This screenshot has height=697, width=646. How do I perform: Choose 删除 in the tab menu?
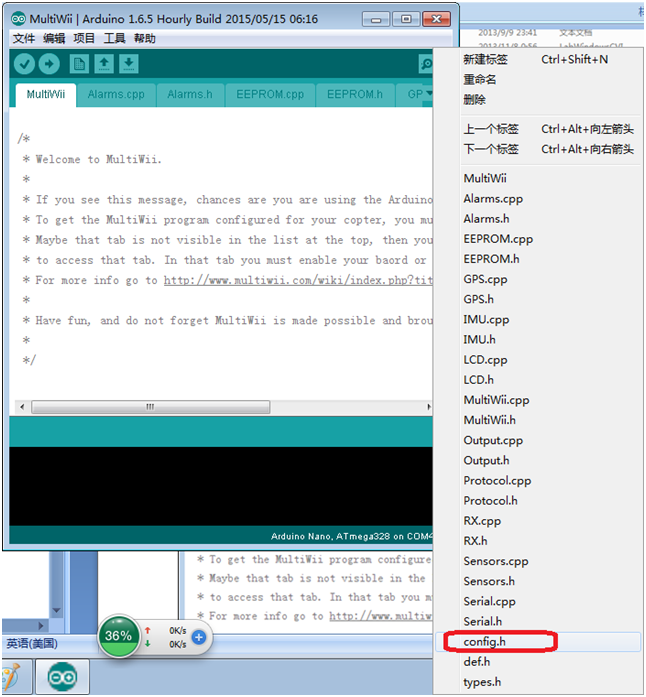pos(538,100)
